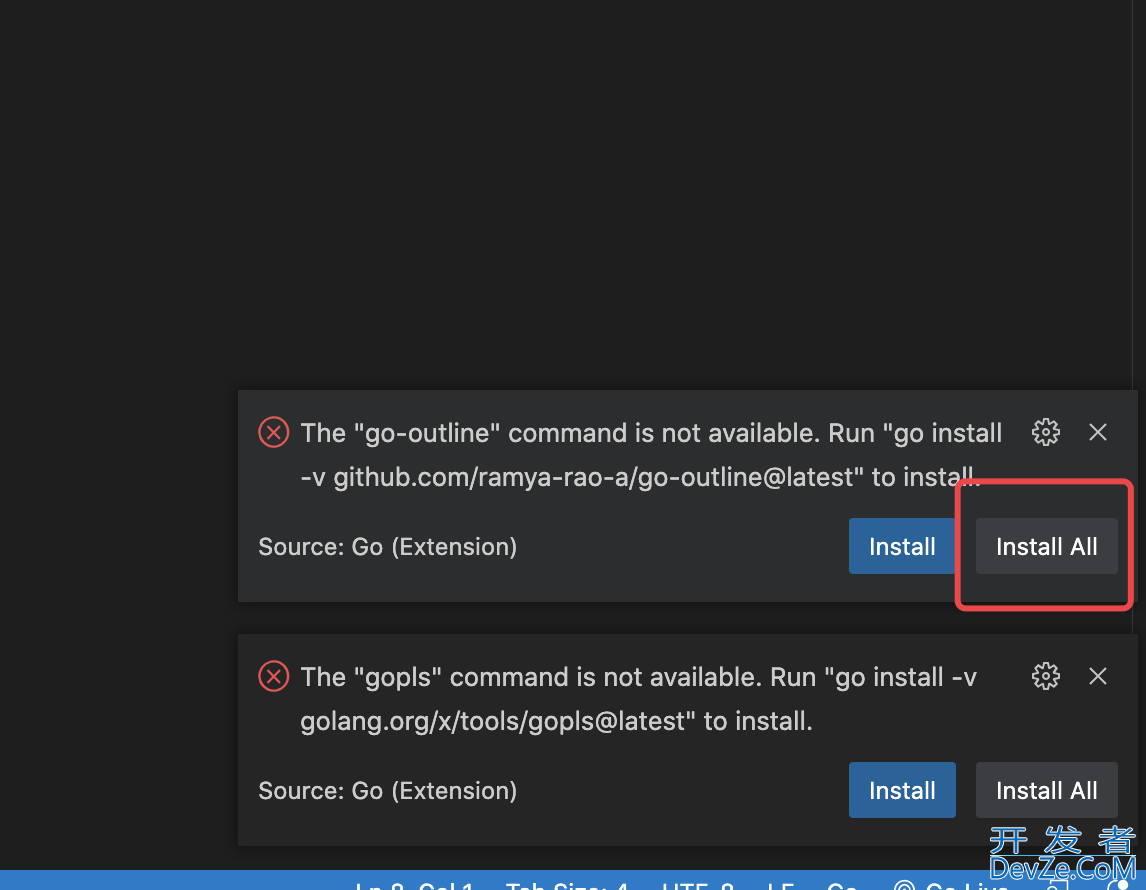Click Install All on gopls notification
Viewport: 1146px width, 890px height.
point(1046,791)
